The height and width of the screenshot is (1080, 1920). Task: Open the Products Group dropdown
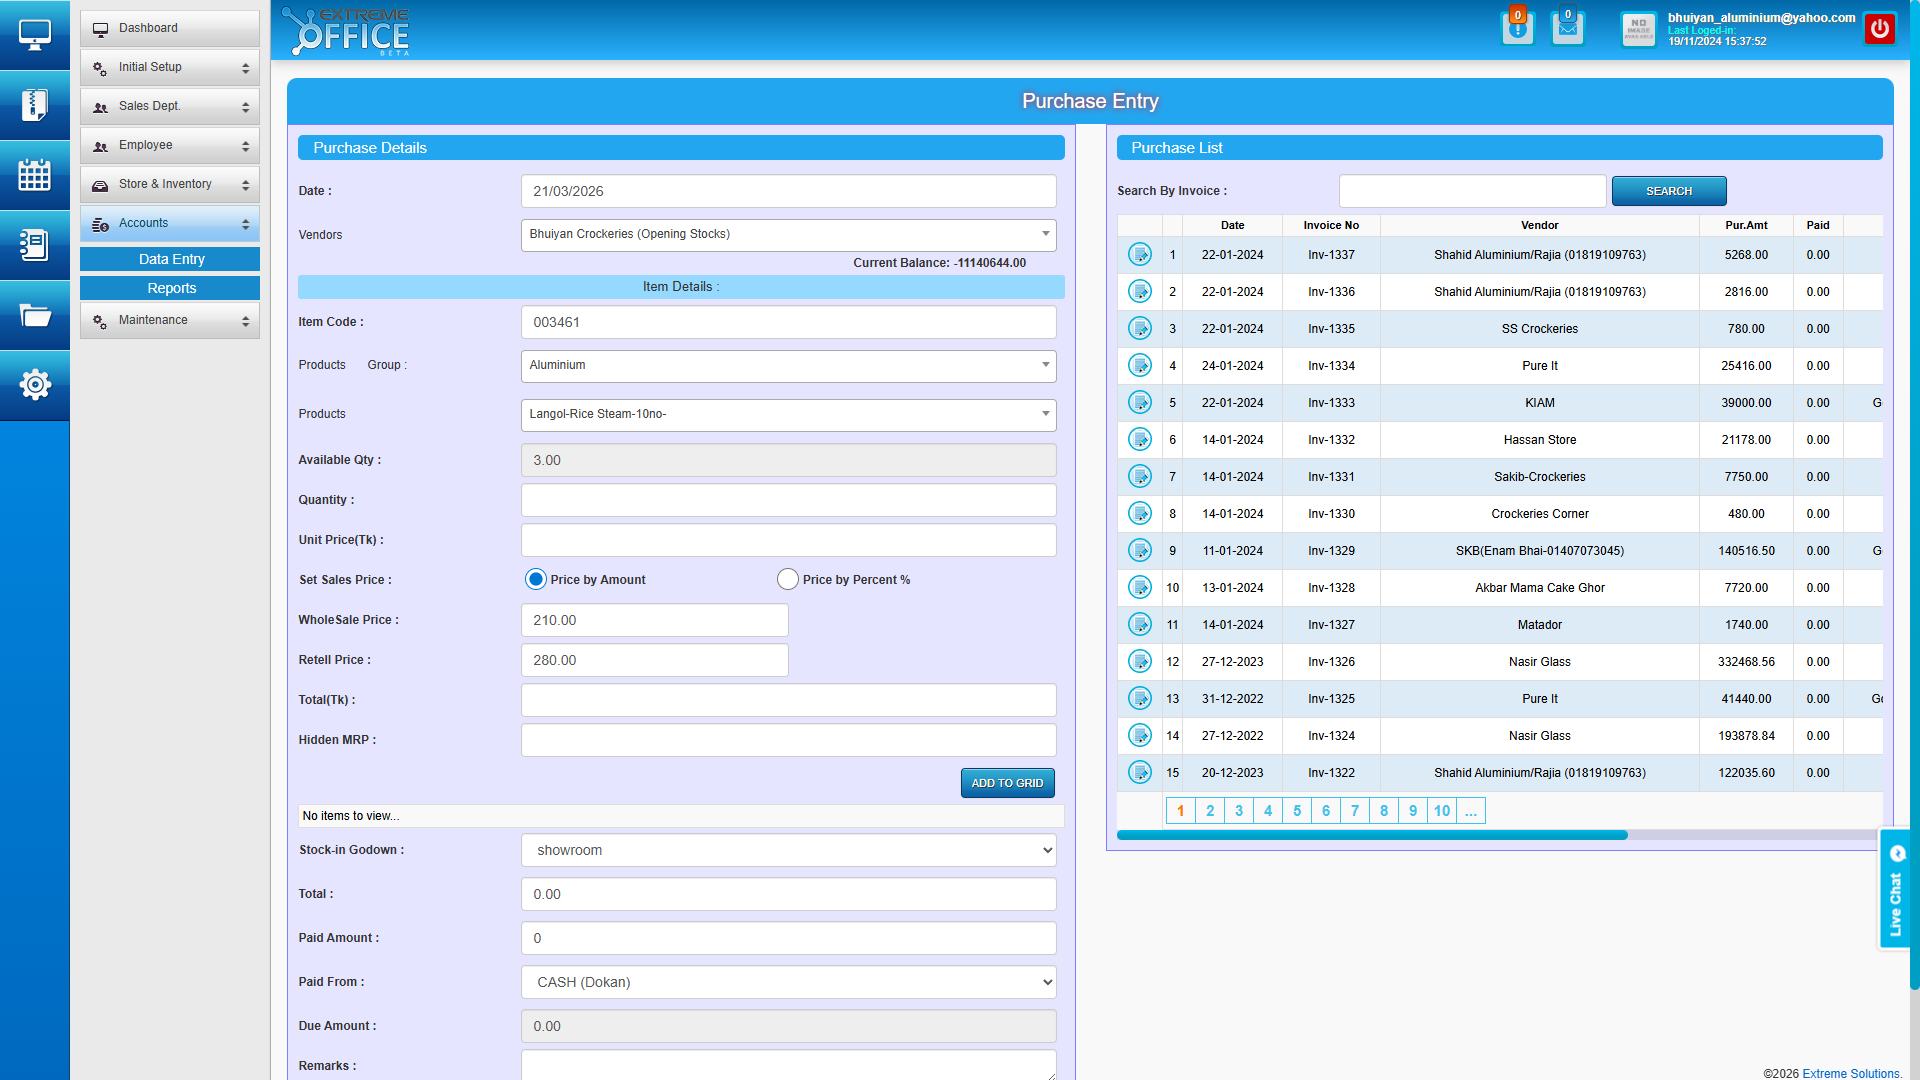tap(788, 366)
